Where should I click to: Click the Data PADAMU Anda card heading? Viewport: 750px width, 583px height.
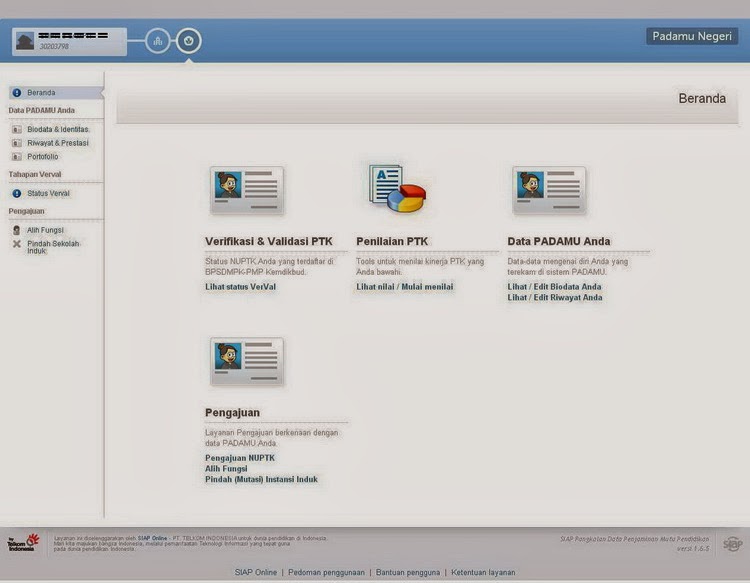click(x=559, y=242)
